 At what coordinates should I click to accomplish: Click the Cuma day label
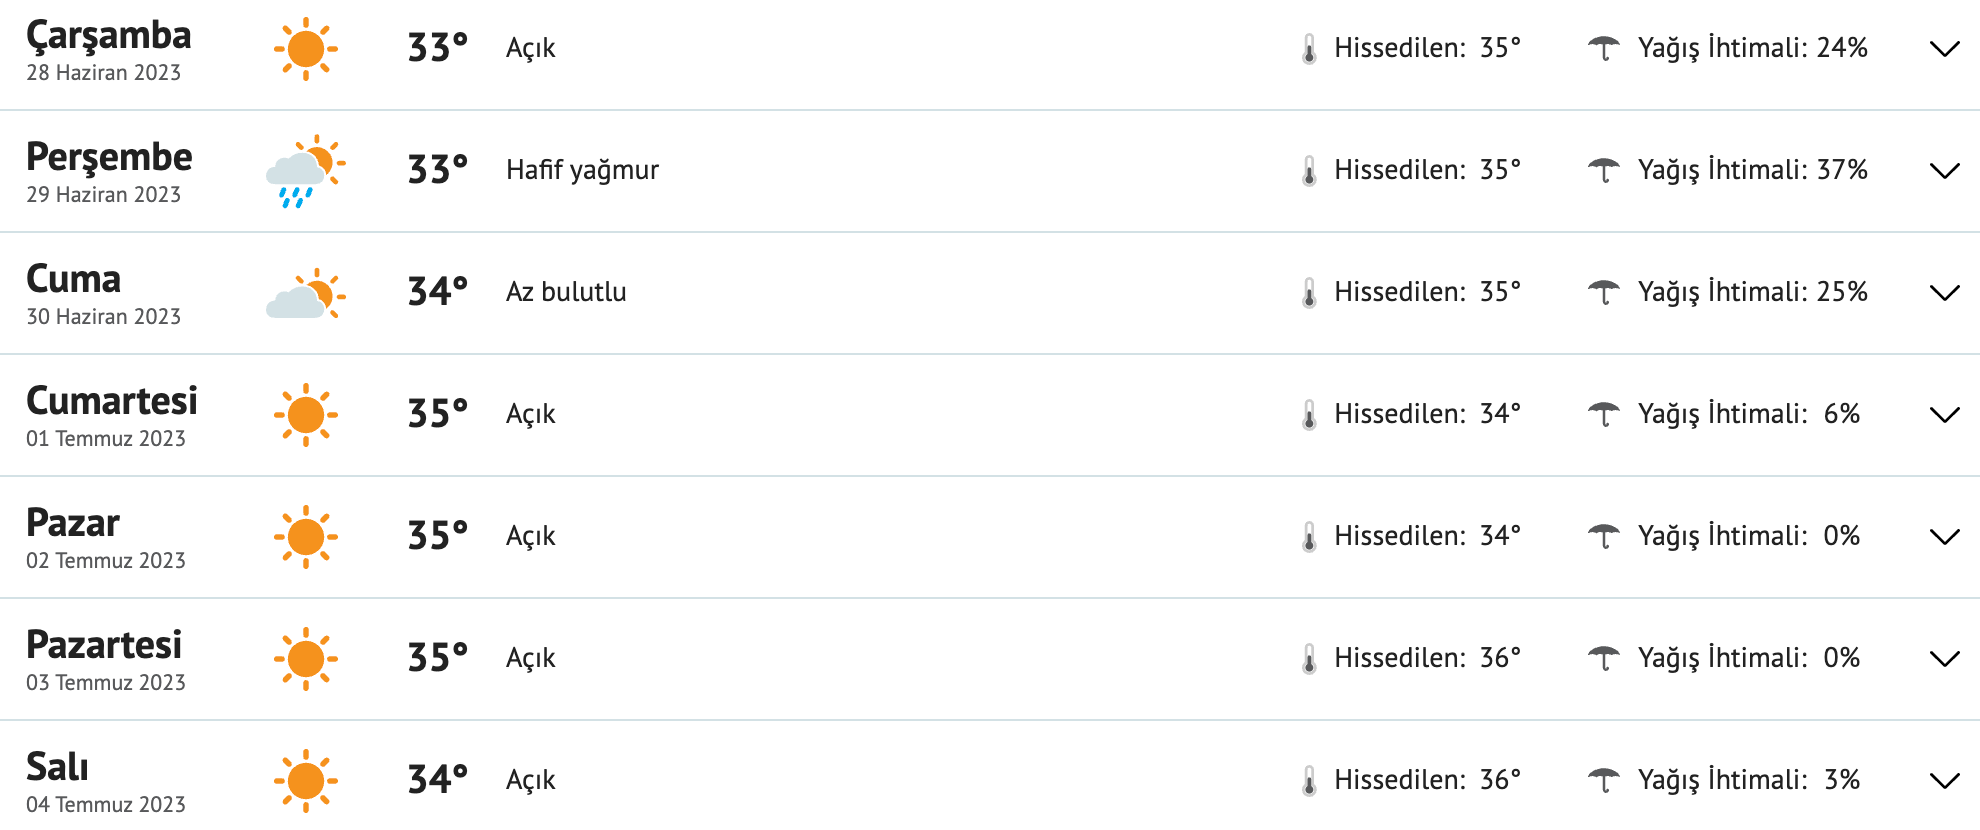pos(74,279)
